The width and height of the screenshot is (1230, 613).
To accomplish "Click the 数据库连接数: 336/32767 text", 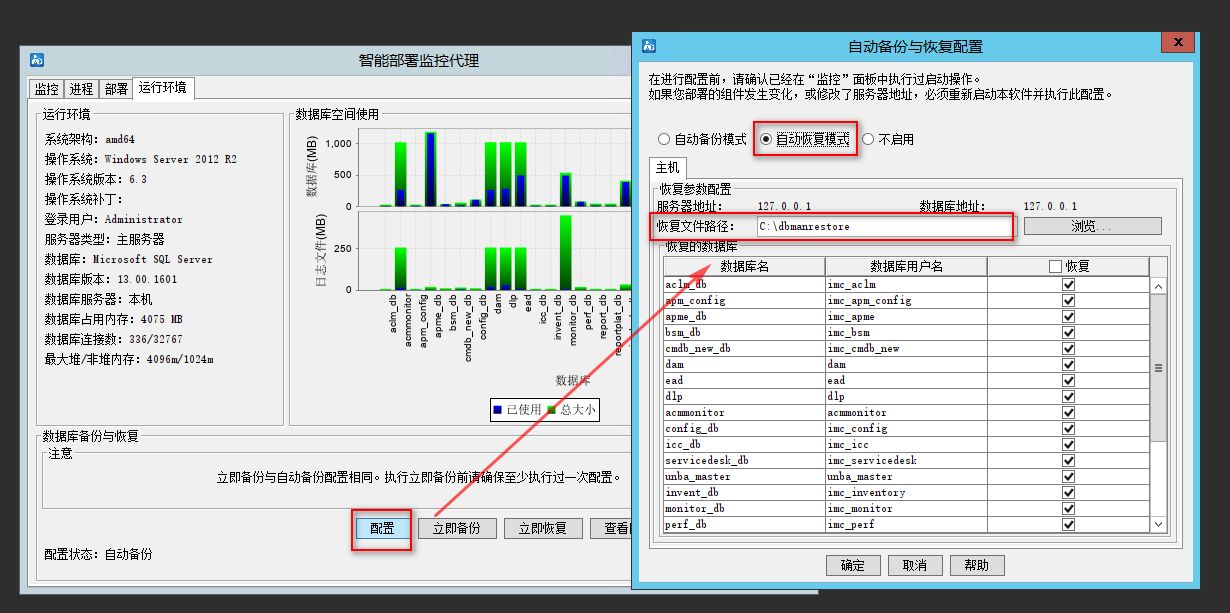I will pos(113,339).
